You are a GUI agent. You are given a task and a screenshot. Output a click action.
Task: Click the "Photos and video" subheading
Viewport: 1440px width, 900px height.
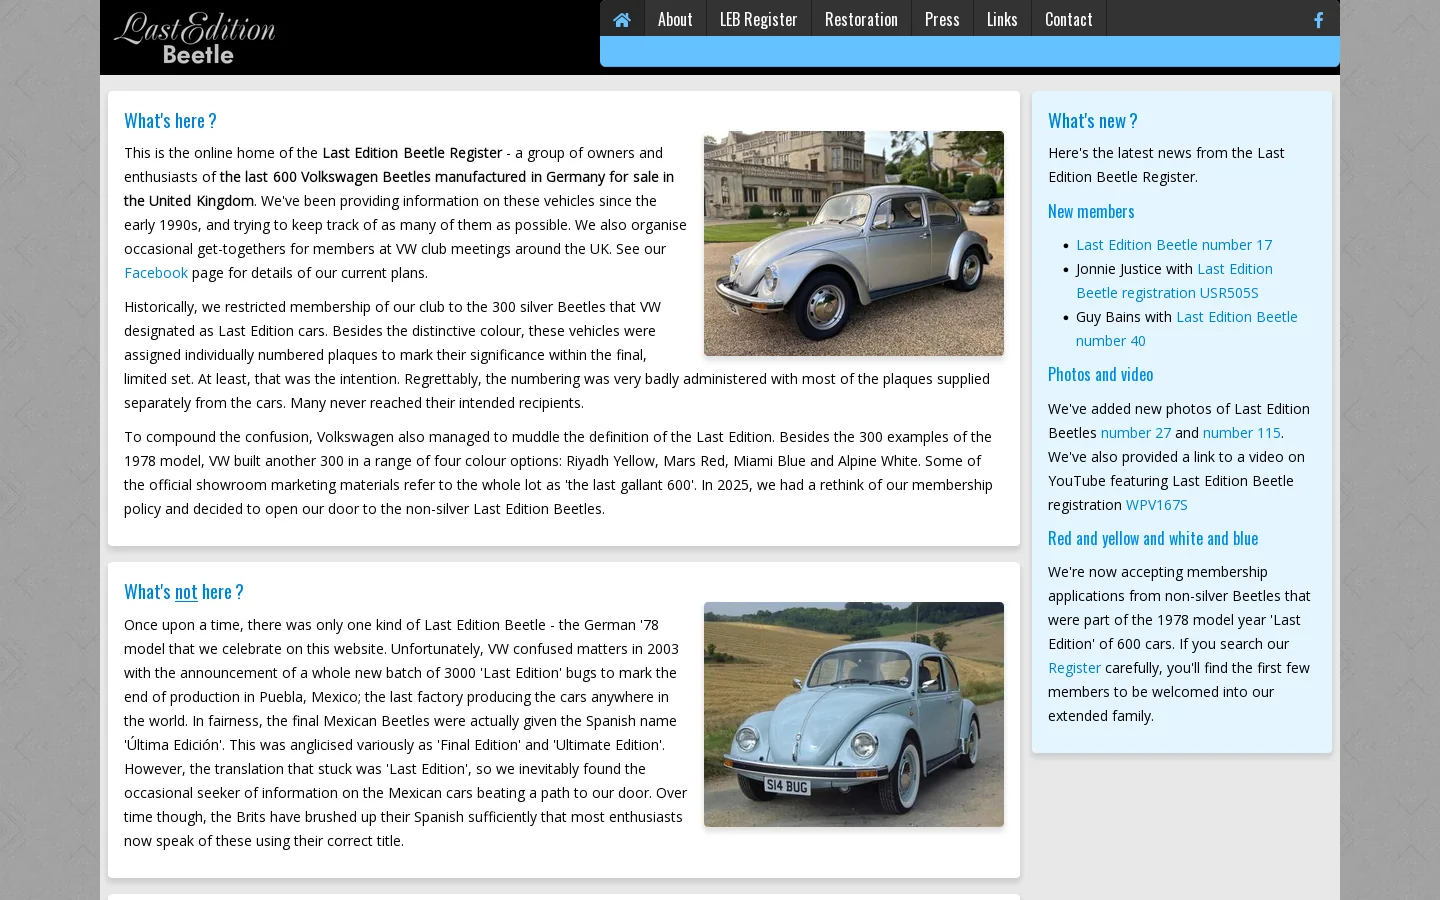1101,374
